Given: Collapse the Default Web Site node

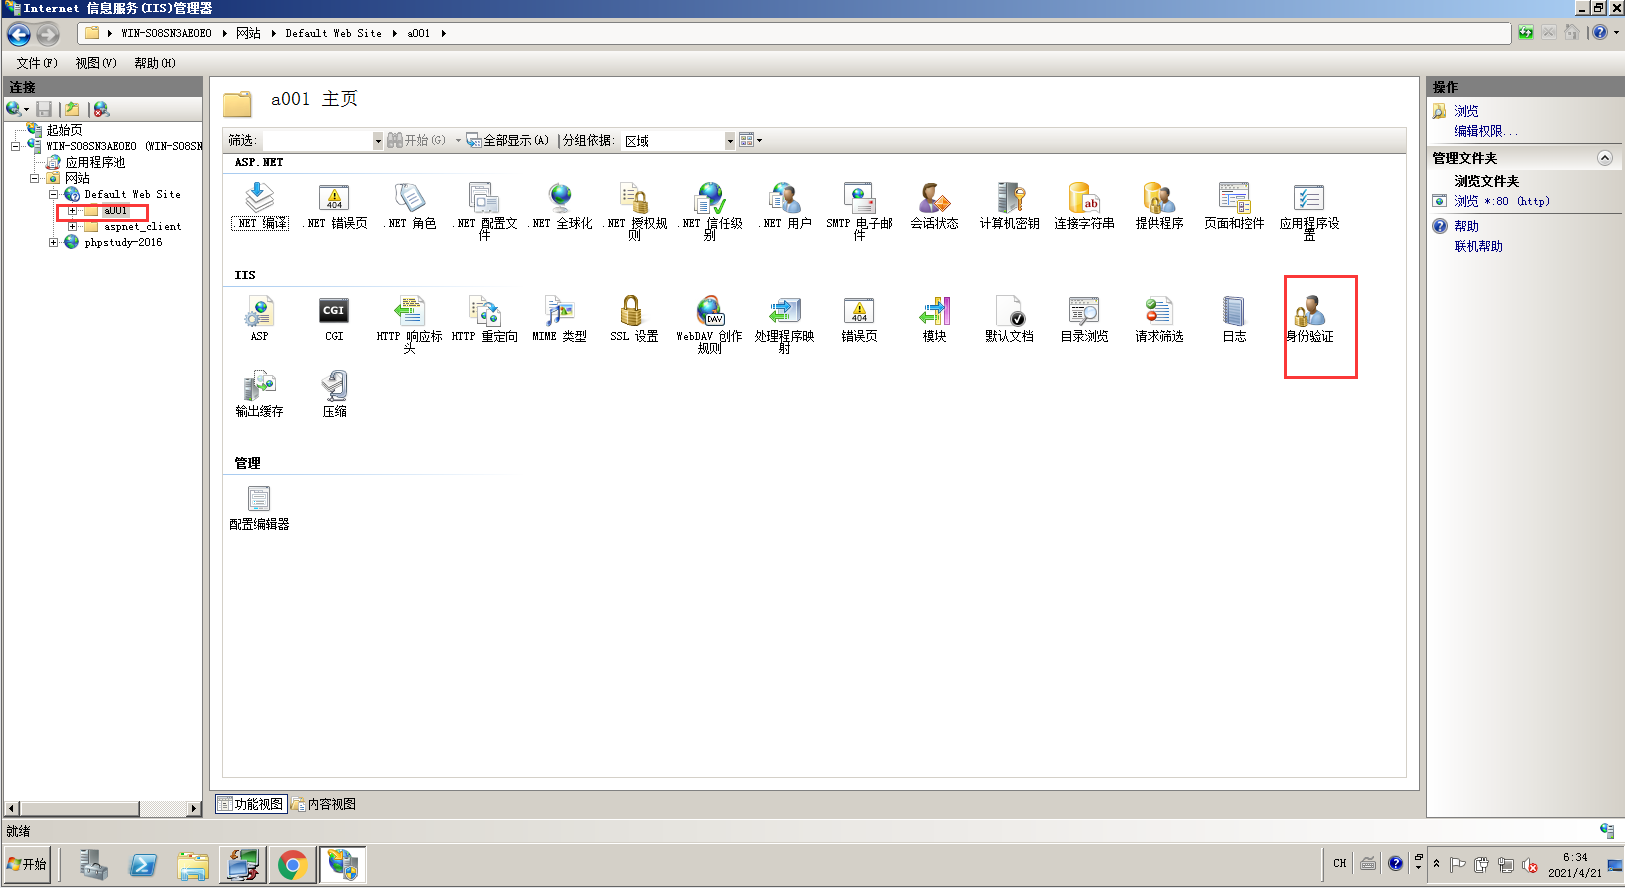Looking at the screenshot, I should 53,194.
